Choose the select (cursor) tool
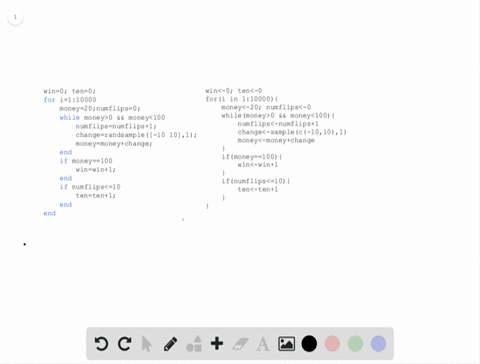The image size is (480, 364). pyautogui.click(x=146, y=344)
